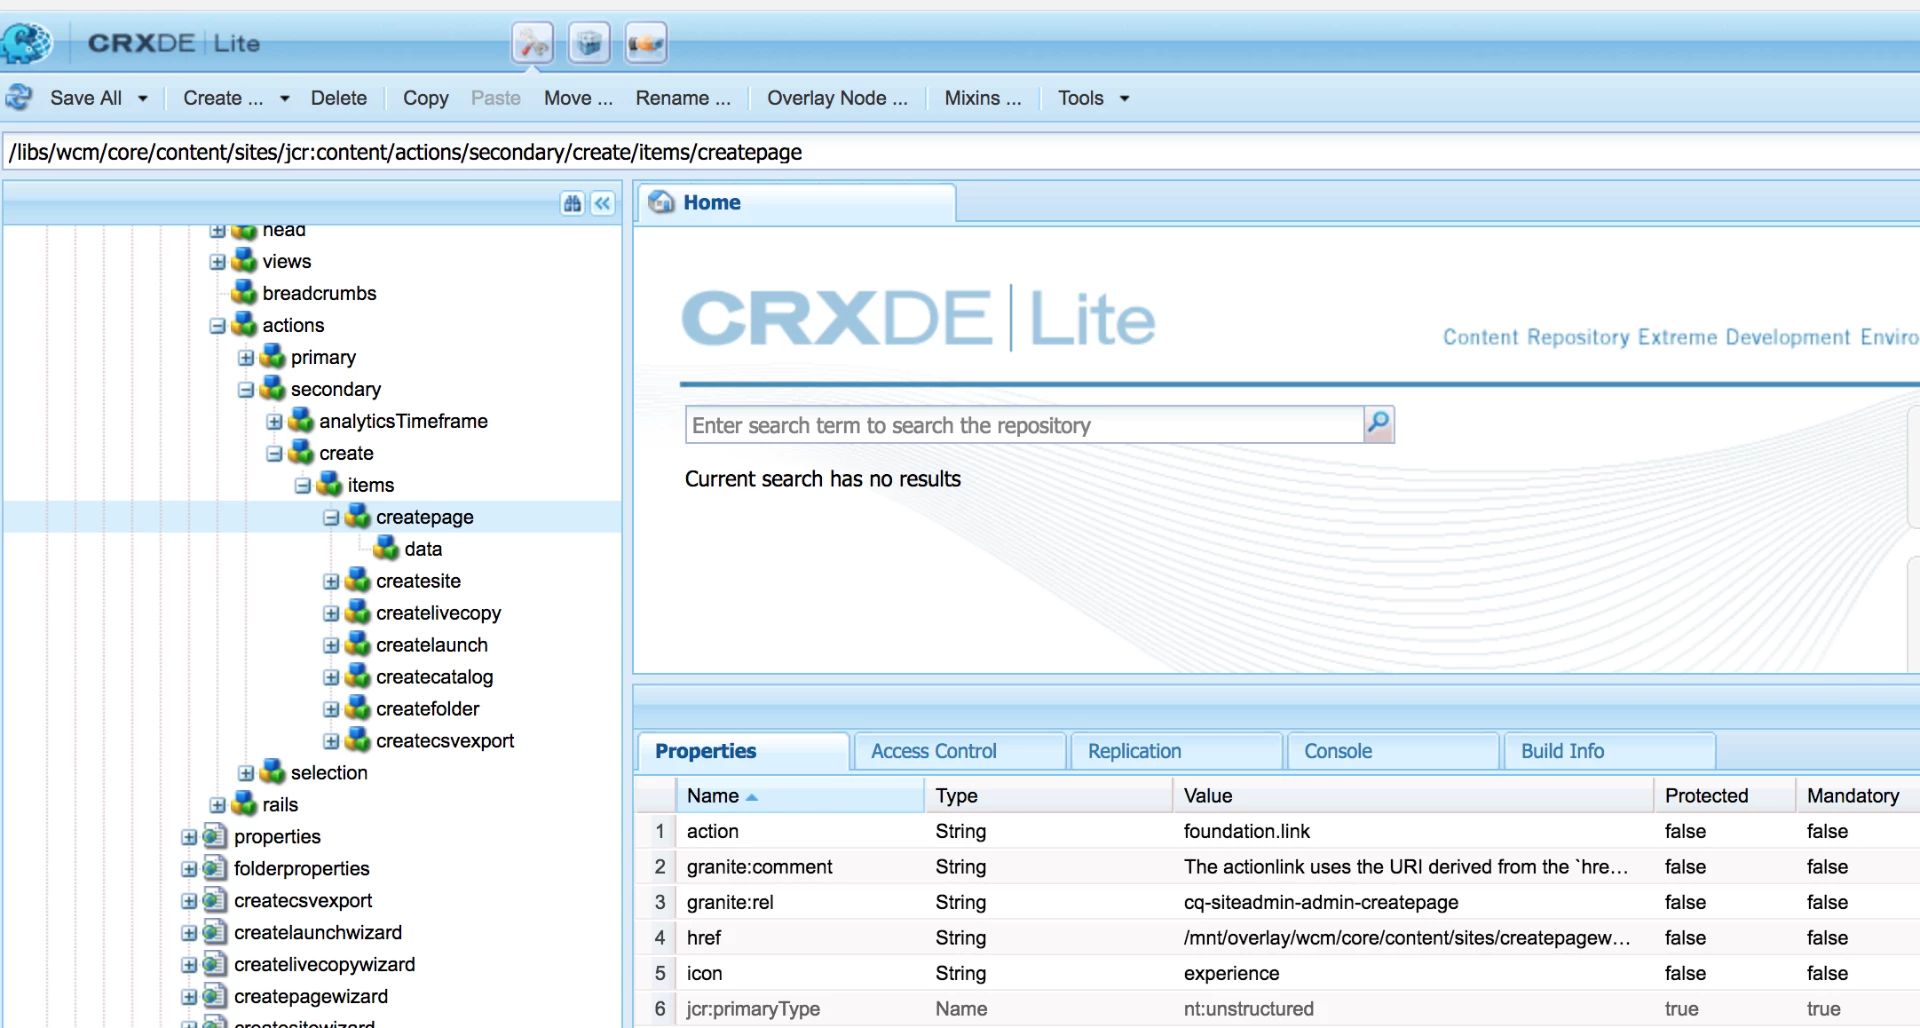
Task: Open repository search with the binoculars icon
Action: tap(573, 204)
